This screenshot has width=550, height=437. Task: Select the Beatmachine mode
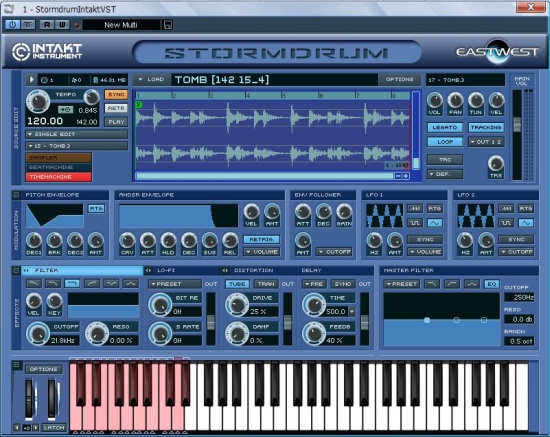point(59,167)
